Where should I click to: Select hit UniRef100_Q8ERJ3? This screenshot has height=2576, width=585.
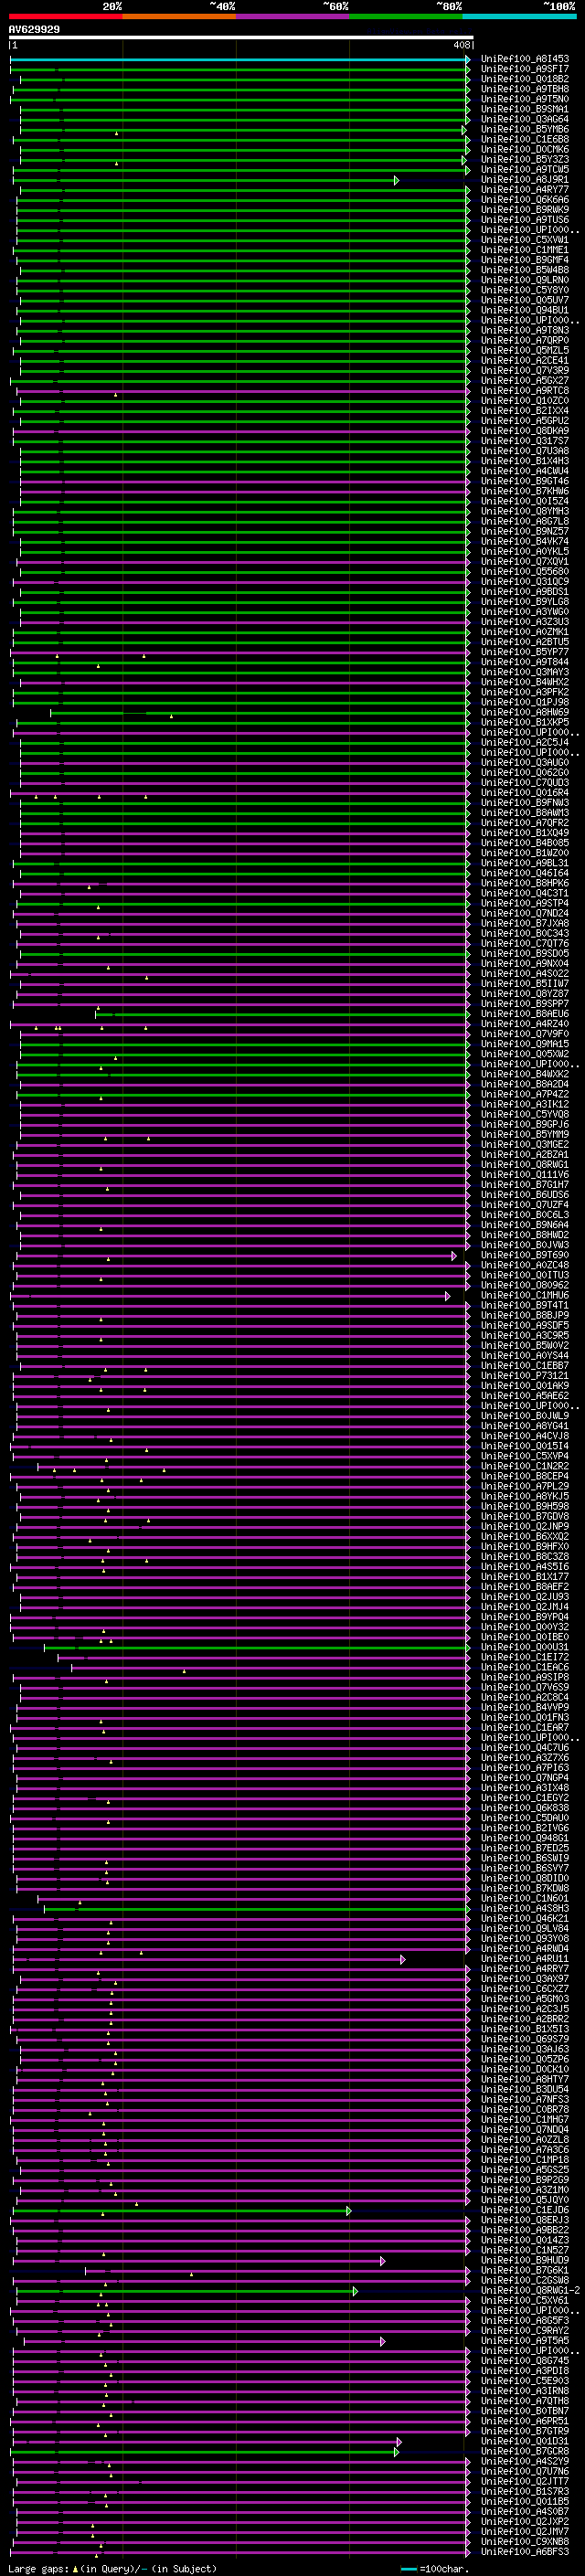pos(525,2221)
